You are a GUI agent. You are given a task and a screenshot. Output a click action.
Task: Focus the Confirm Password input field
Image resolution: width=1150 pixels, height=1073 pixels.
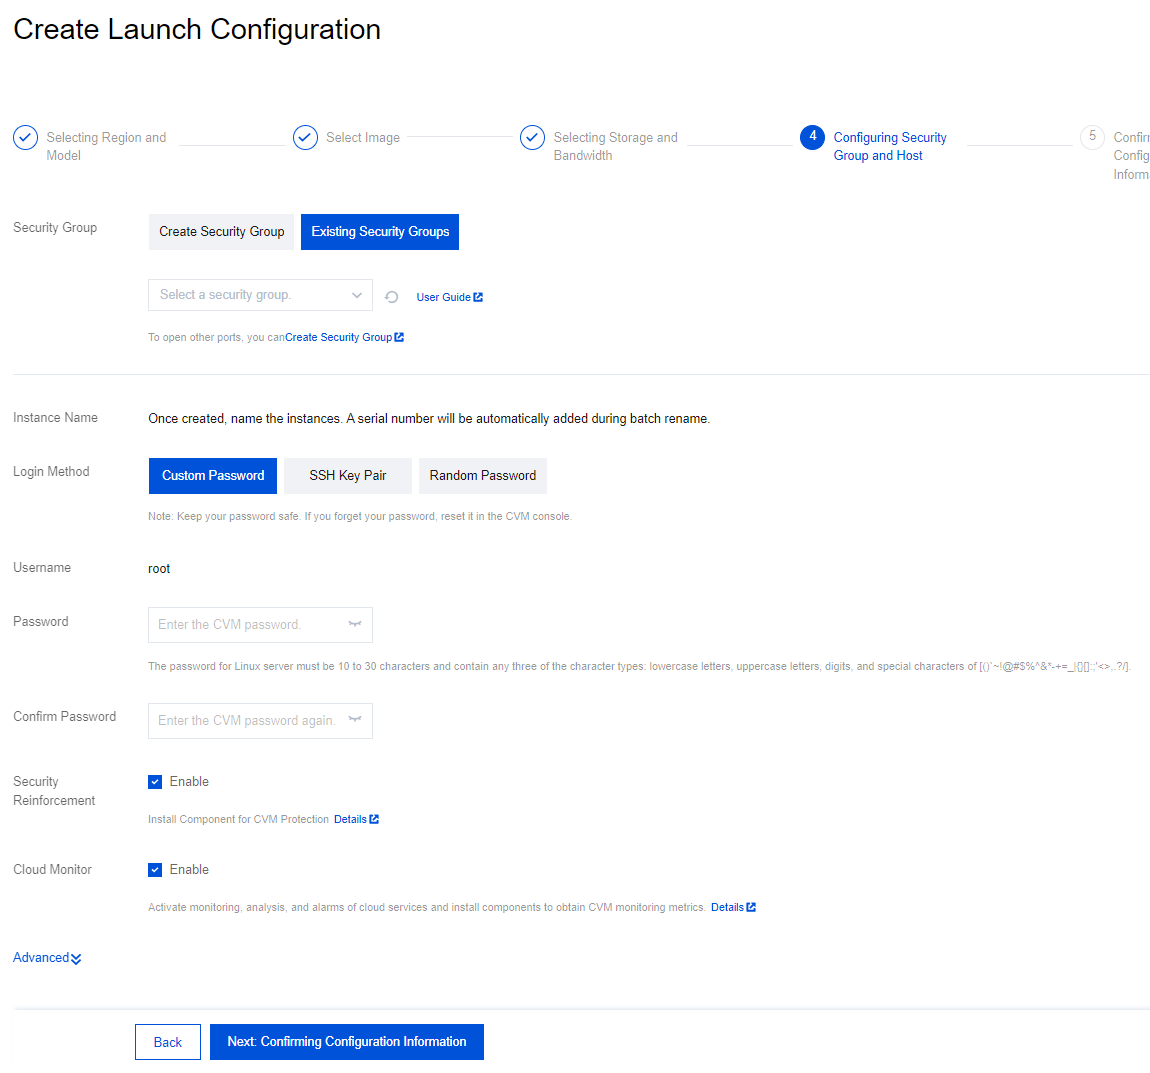[x=260, y=721]
